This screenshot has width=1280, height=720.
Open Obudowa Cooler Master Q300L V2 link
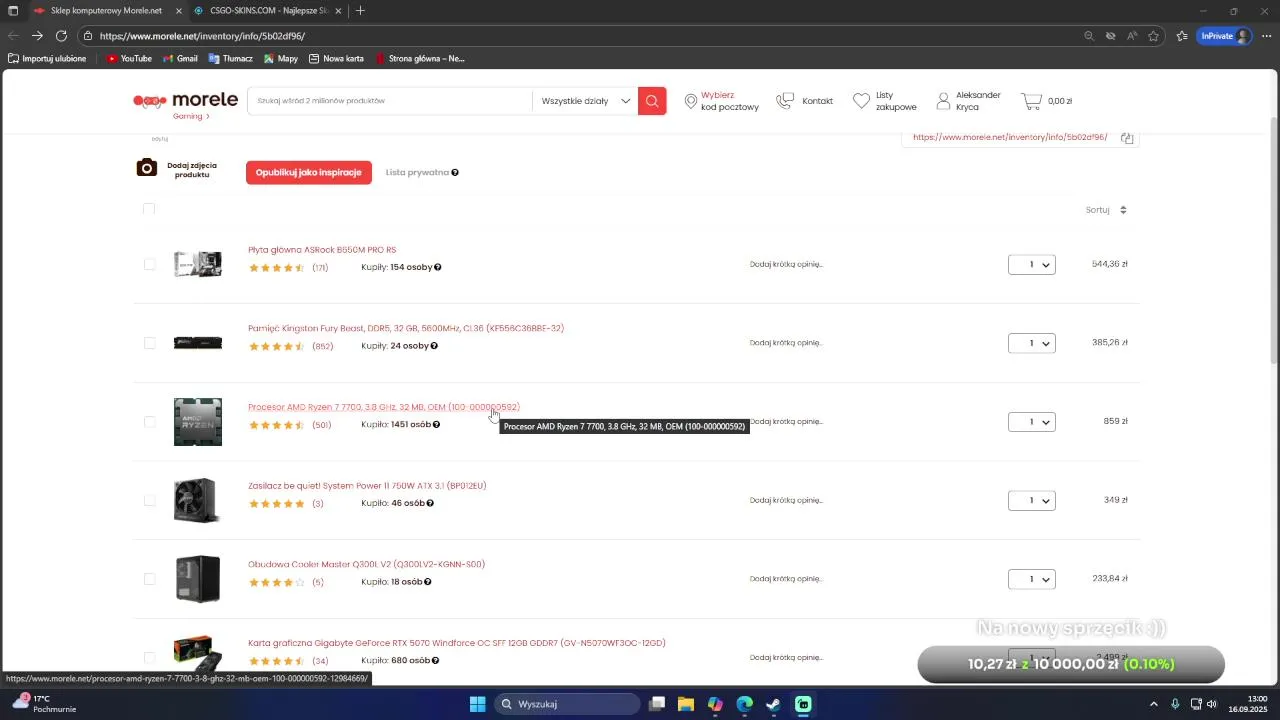pyautogui.click(x=366, y=564)
